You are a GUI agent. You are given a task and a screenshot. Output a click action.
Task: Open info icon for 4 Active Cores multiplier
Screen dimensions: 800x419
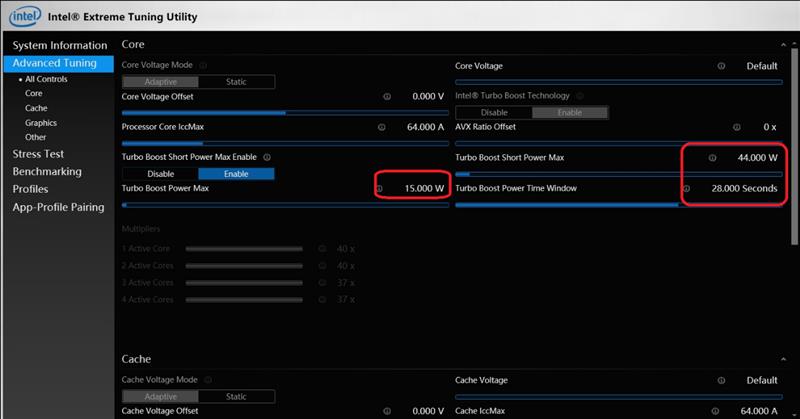[322, 300]
